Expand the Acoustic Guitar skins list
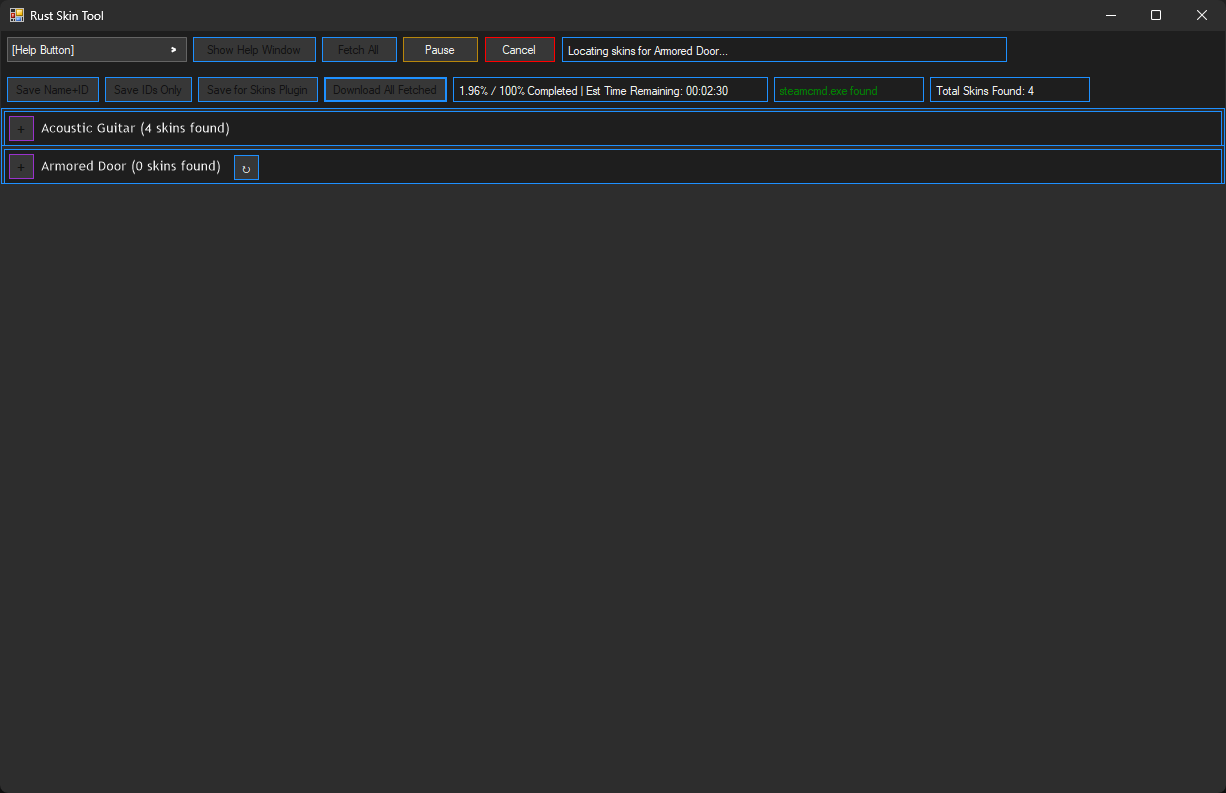Image resolution: width=1226 pixels, height=793 pixels. coord(21,128)
